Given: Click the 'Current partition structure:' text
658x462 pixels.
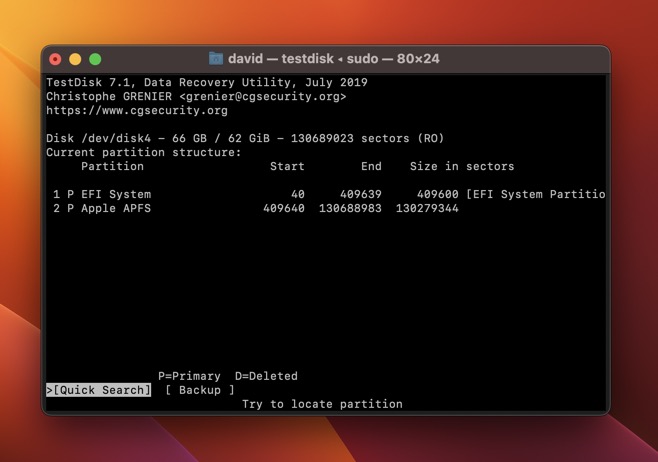Looking at the screenshot, I should click(144, 152).
